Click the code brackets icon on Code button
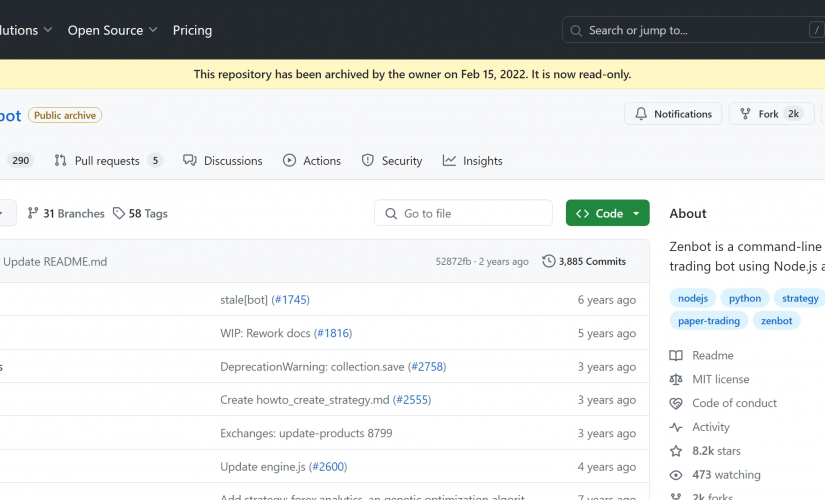The image size is (825, 500). tap(582, 214)
